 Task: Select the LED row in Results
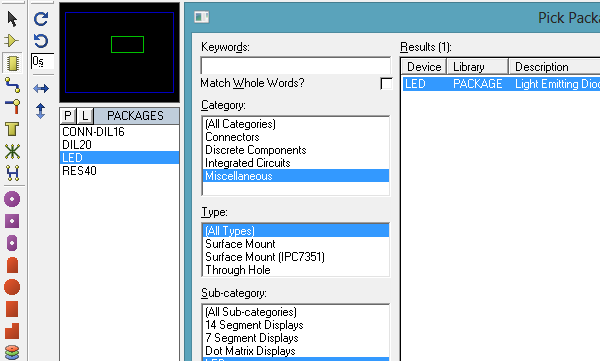501,84
